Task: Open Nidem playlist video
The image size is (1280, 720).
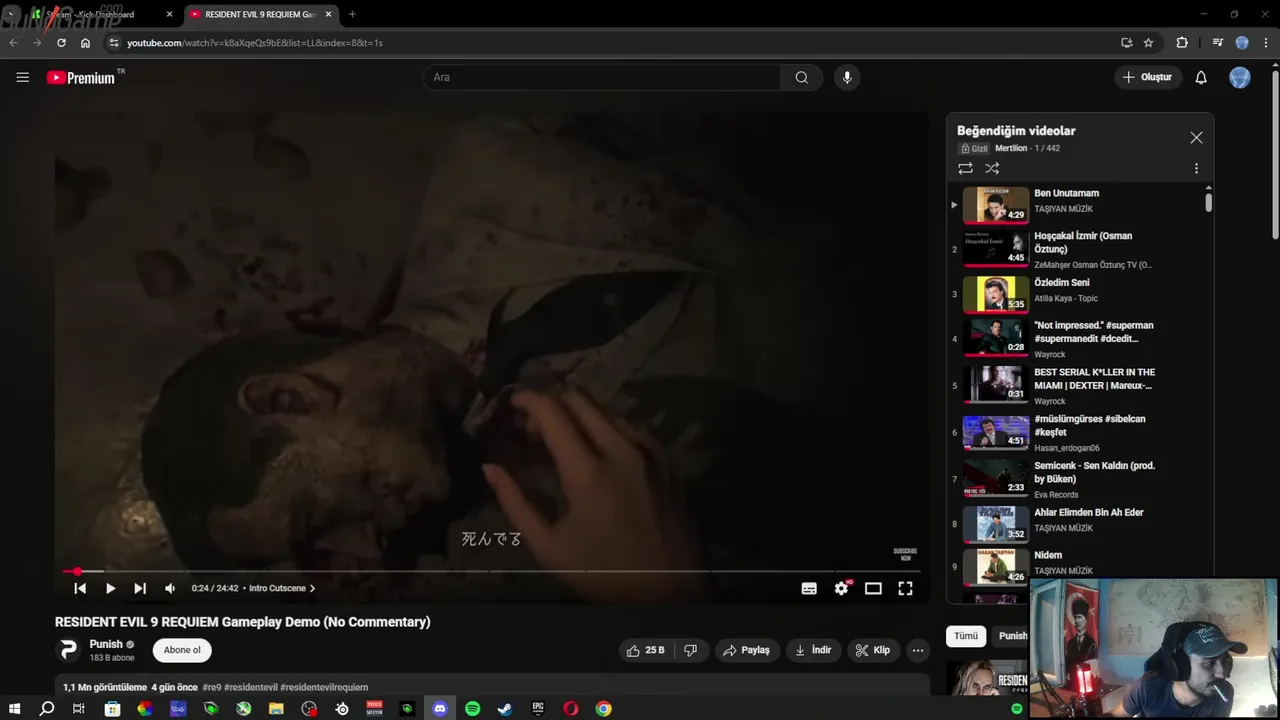Action: tap(1079, 566)
